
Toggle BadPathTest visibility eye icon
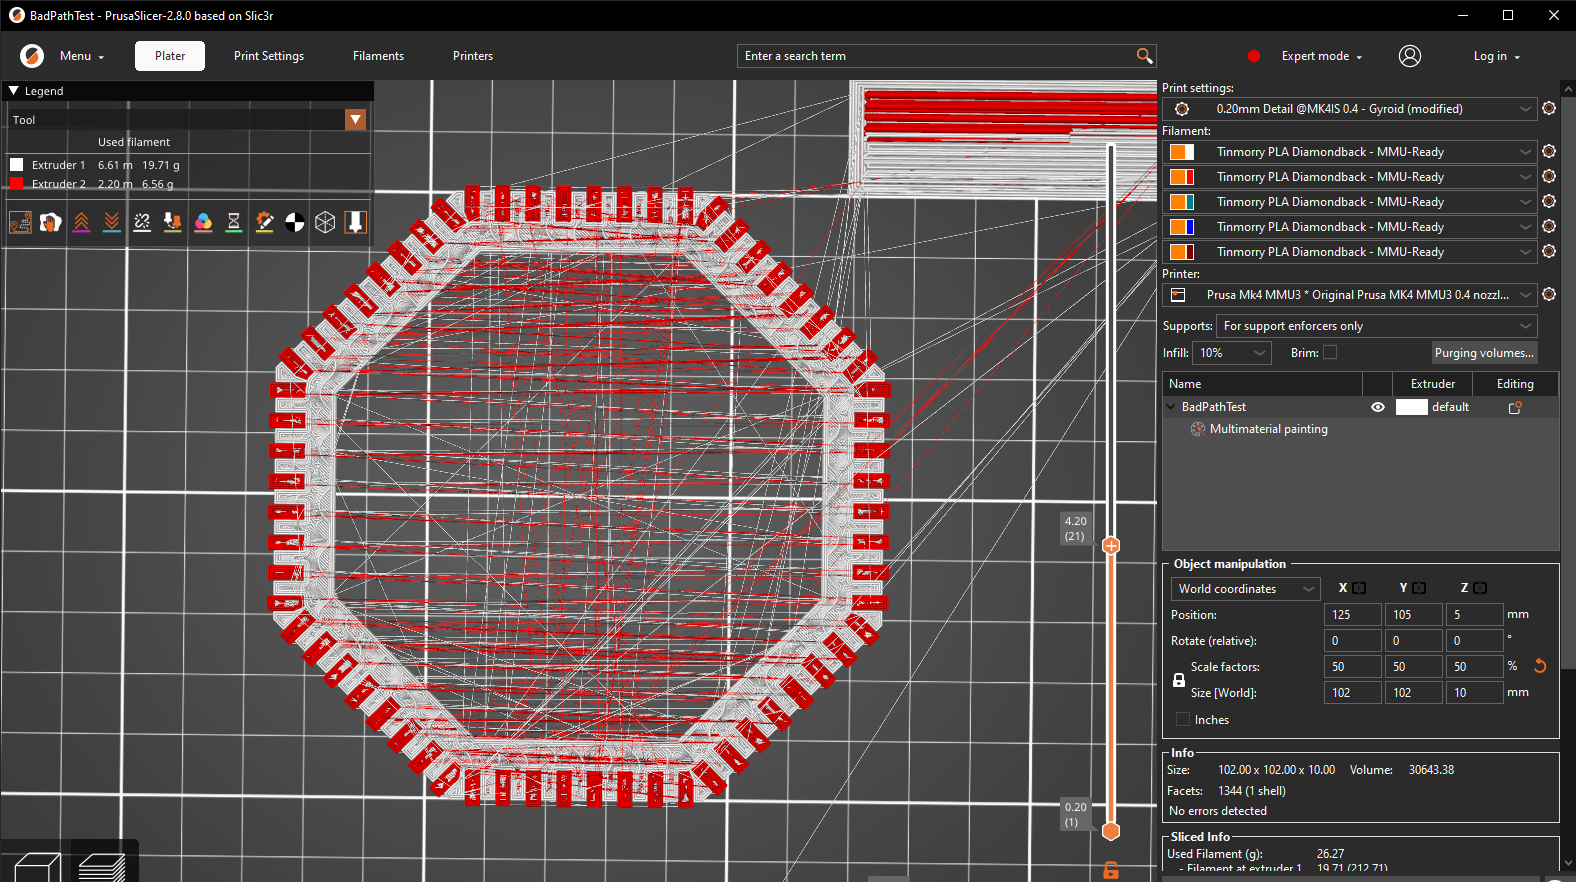coord(1378,407)
